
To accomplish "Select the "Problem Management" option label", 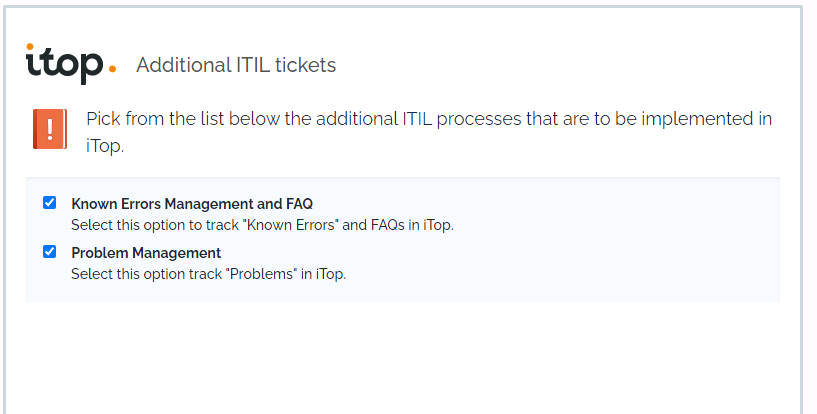I will pos(146,253).
